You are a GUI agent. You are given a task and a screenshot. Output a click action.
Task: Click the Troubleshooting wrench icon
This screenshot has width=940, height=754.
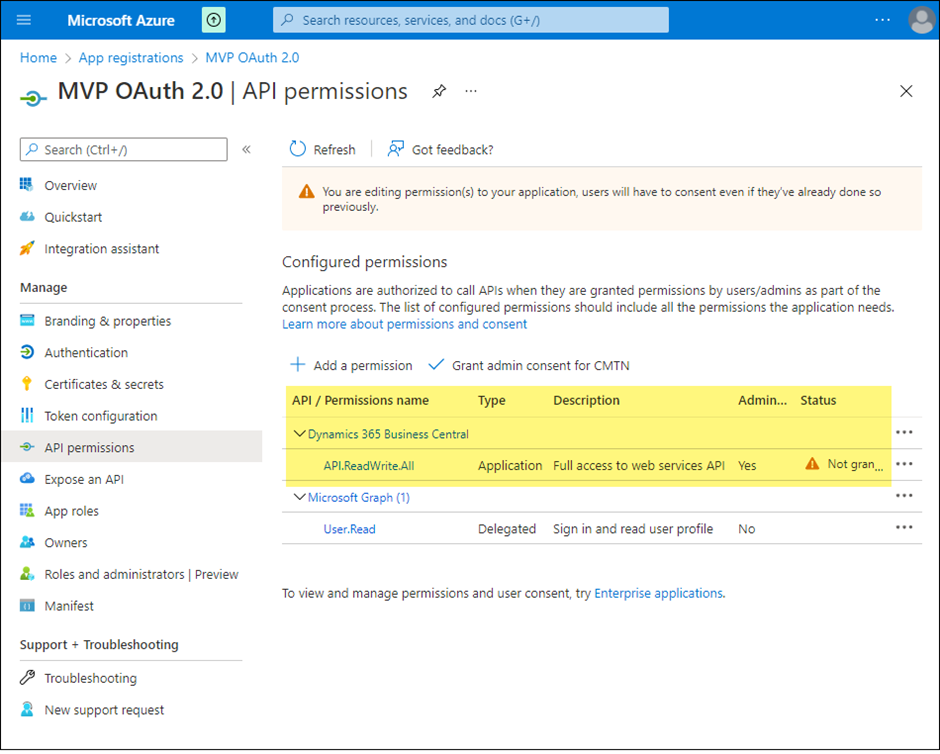click(27, 677)
